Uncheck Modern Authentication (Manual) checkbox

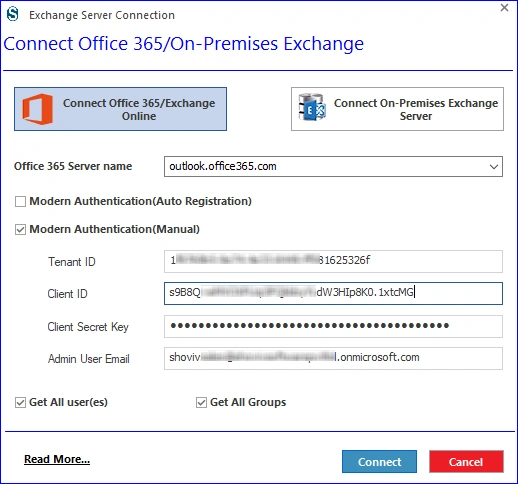tap(20, 229)
